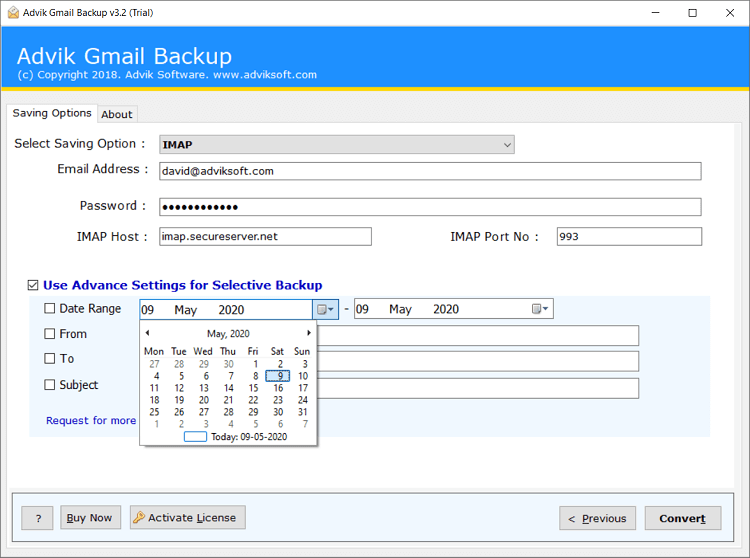The image size is (750, 558).
Task: Go to previous month in calendar
Action: pyautogui.click(x=147, y=333)
